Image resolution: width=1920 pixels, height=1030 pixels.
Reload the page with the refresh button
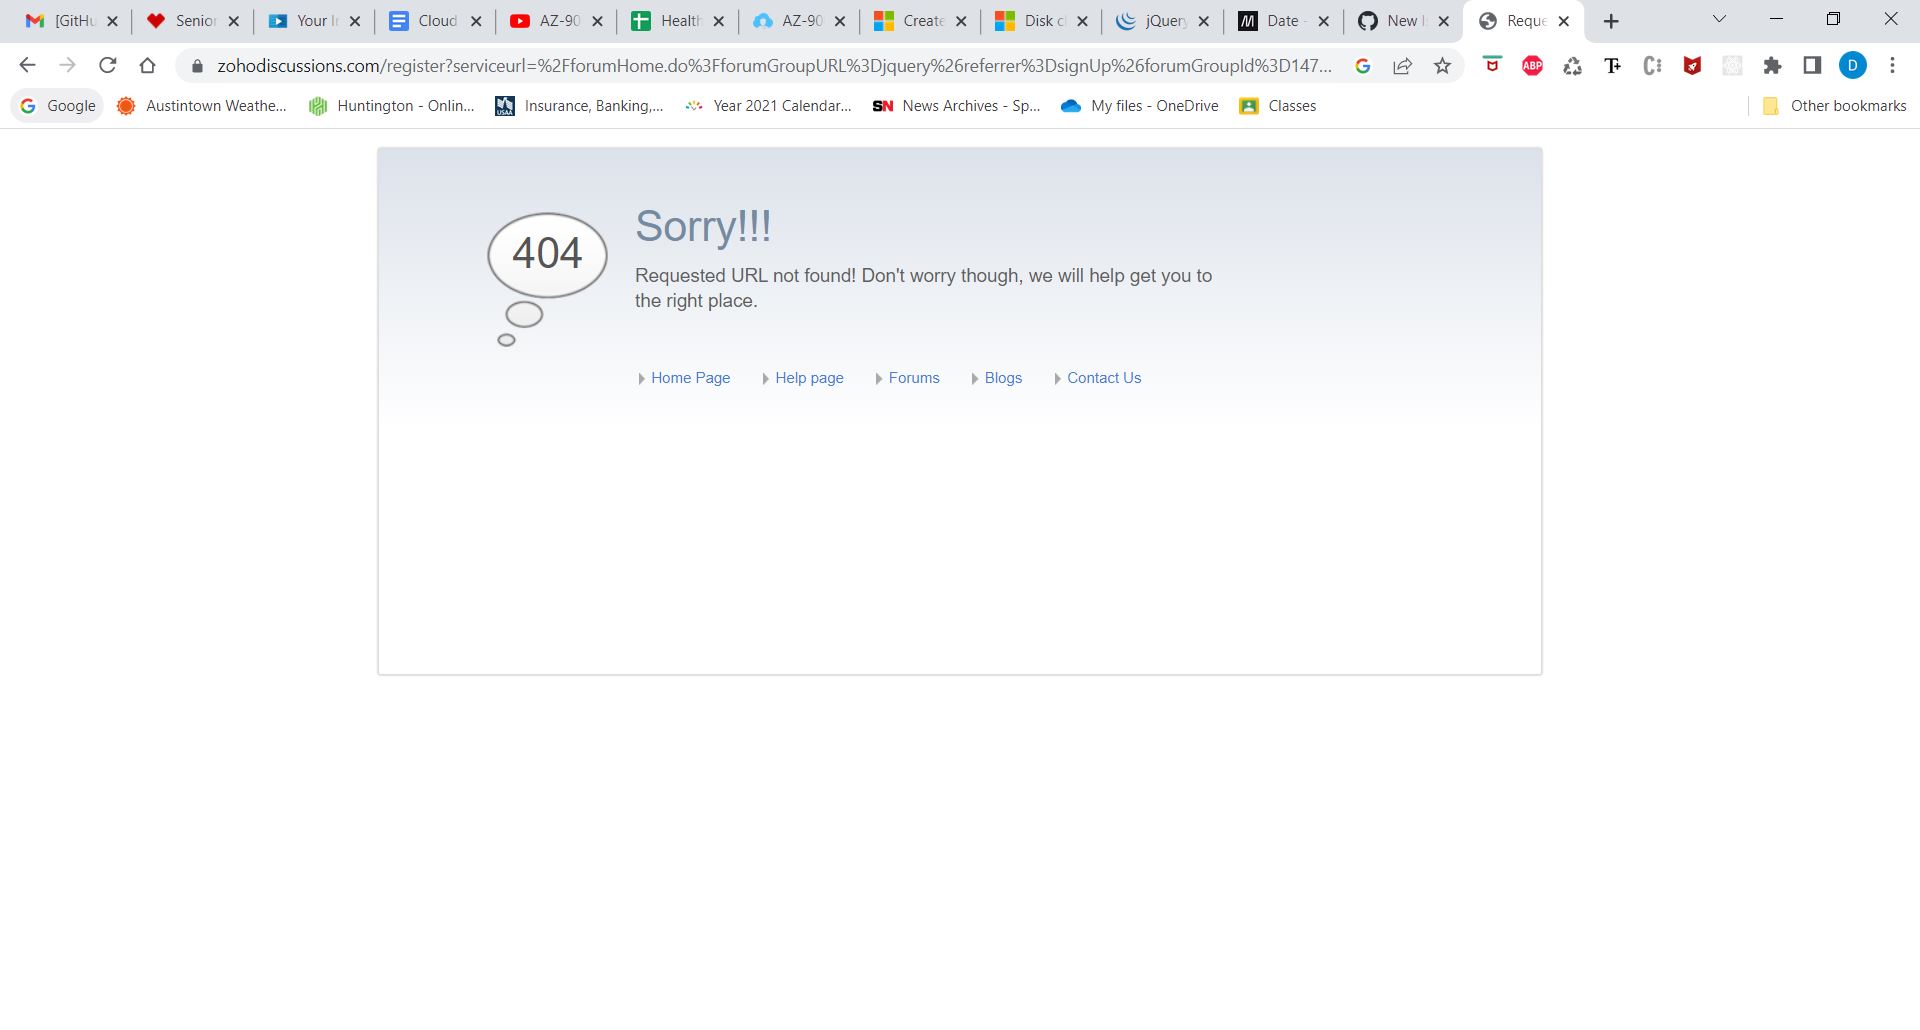tap(107, 65)
